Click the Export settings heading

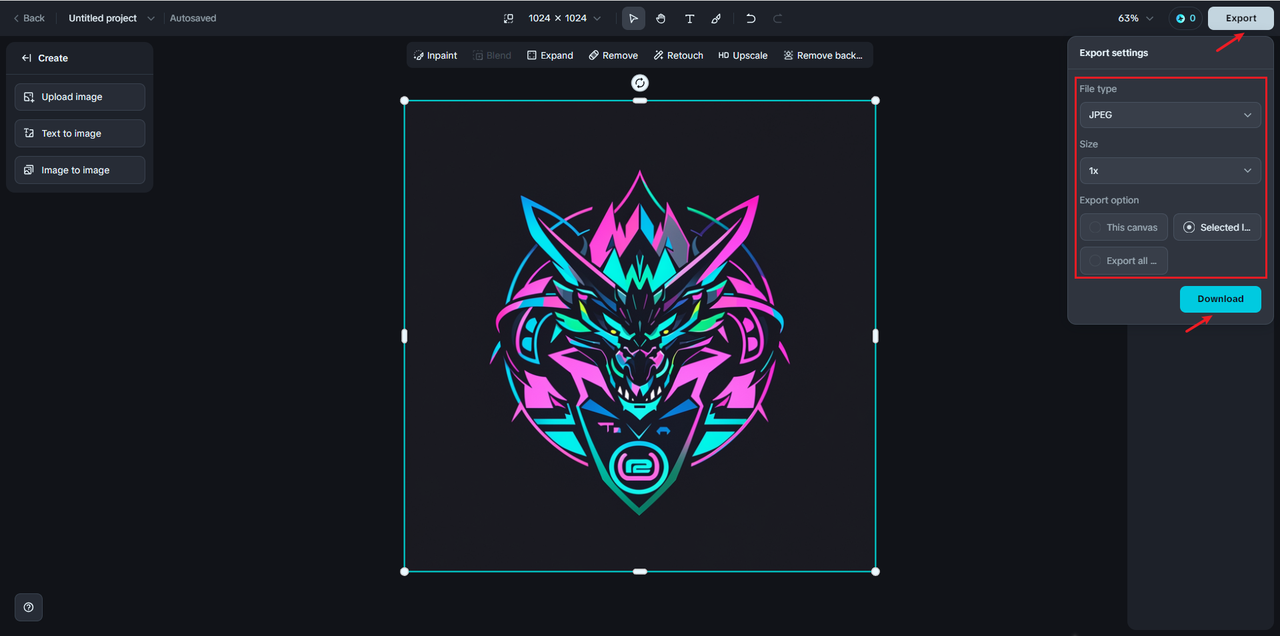pos(1114,53)
